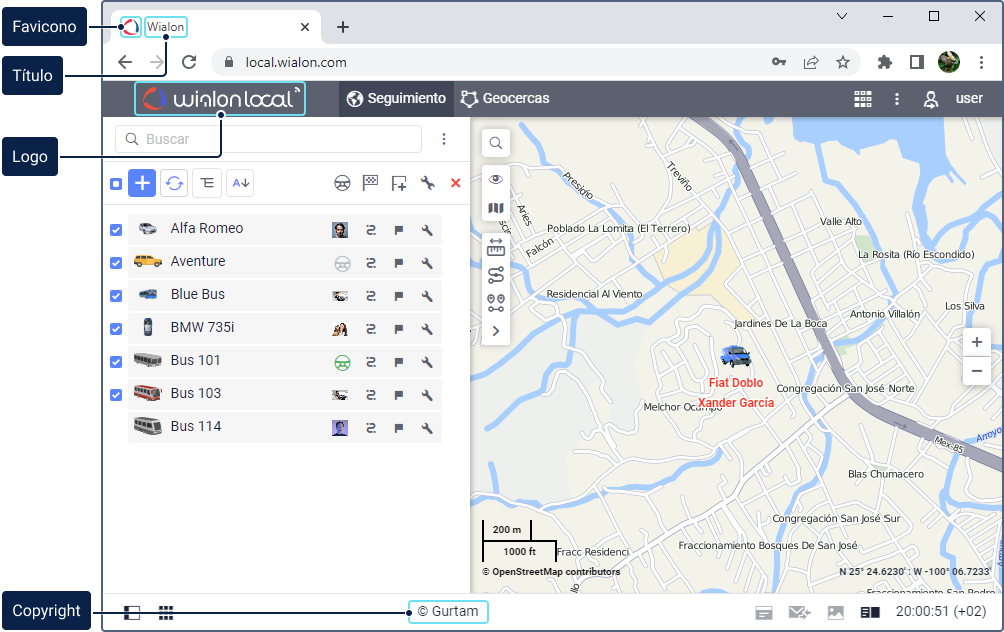Switch to the Seguimiento tab
The width and height of the screenshot is (1004, 632).
[x=396, y=99]
